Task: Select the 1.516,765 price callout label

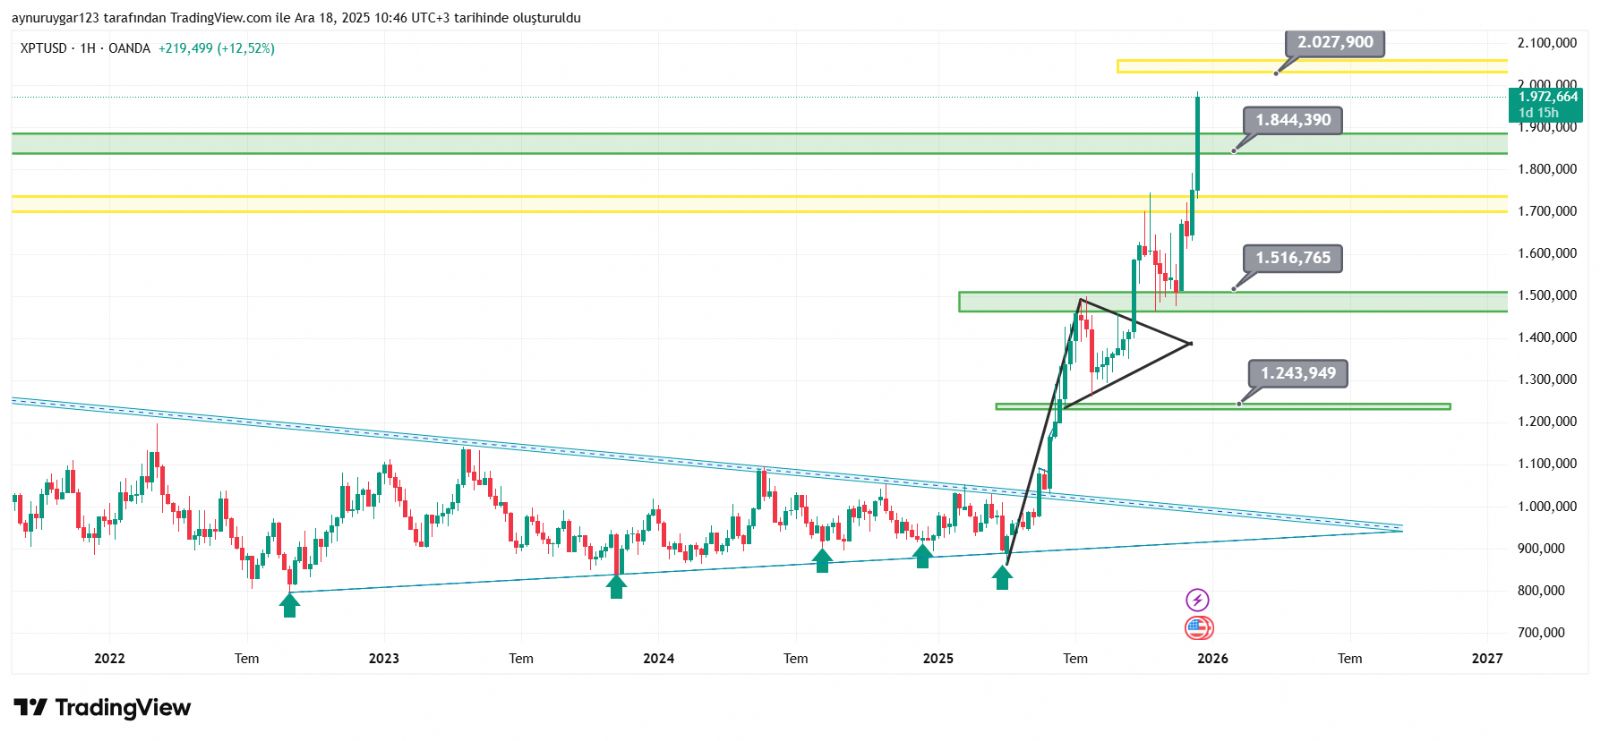Action: [x=1293, y=258]
